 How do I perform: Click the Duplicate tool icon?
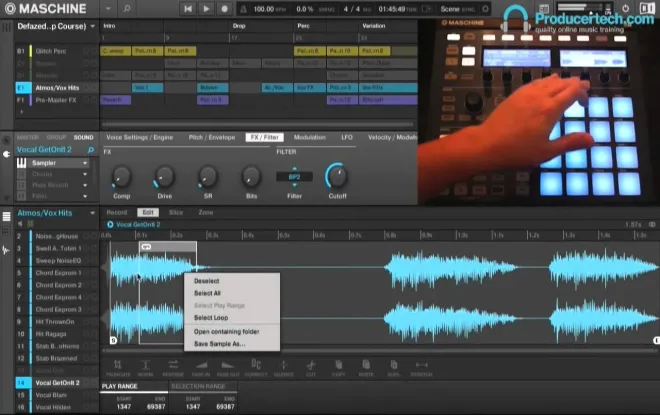[394, 364]
